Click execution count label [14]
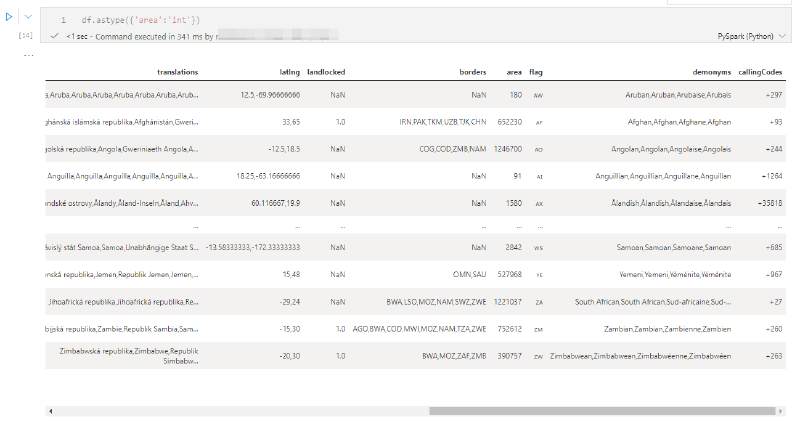The height and width of the screenshot is (422, 800). (x=26, y=35)
